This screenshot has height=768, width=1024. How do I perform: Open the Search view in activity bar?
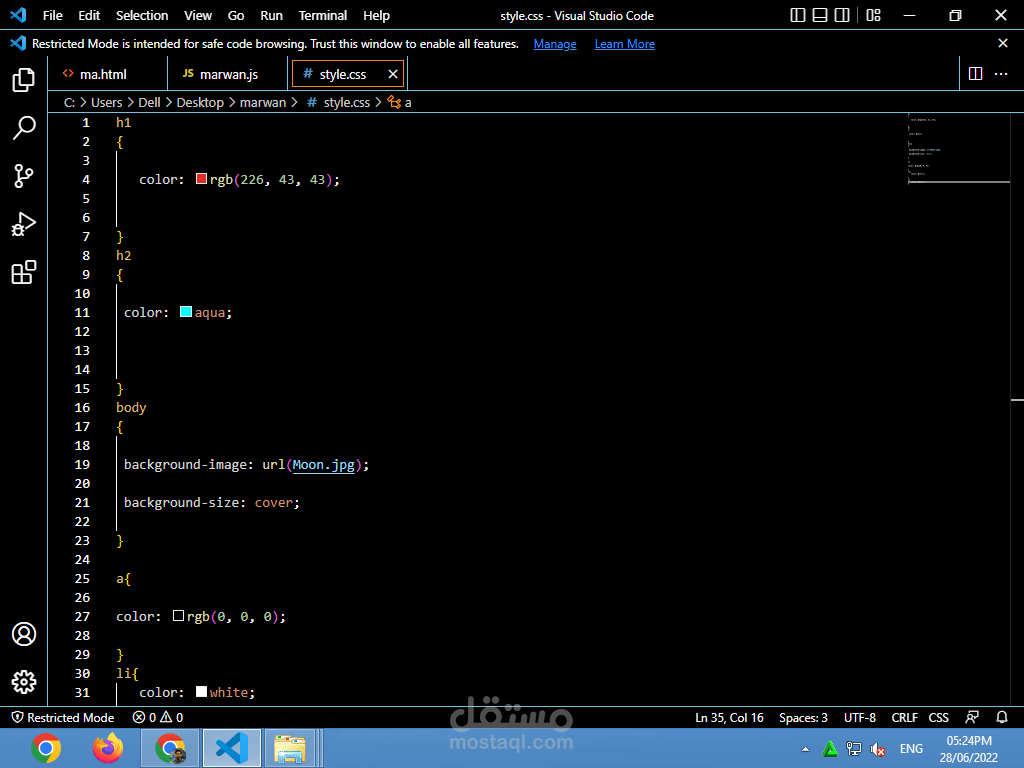pyautogui.click(x=24, y=128)
